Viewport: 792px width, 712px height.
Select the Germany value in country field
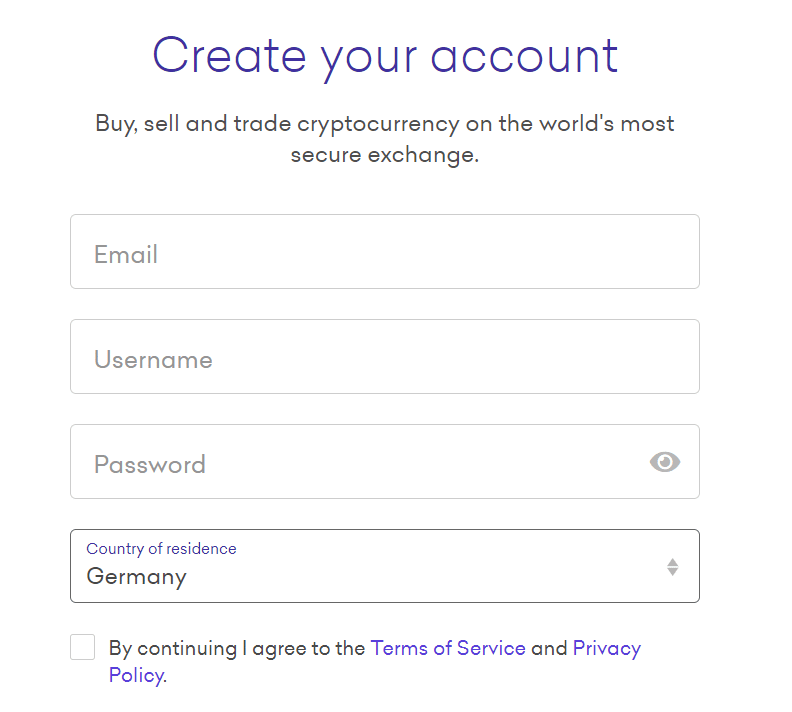136,577
